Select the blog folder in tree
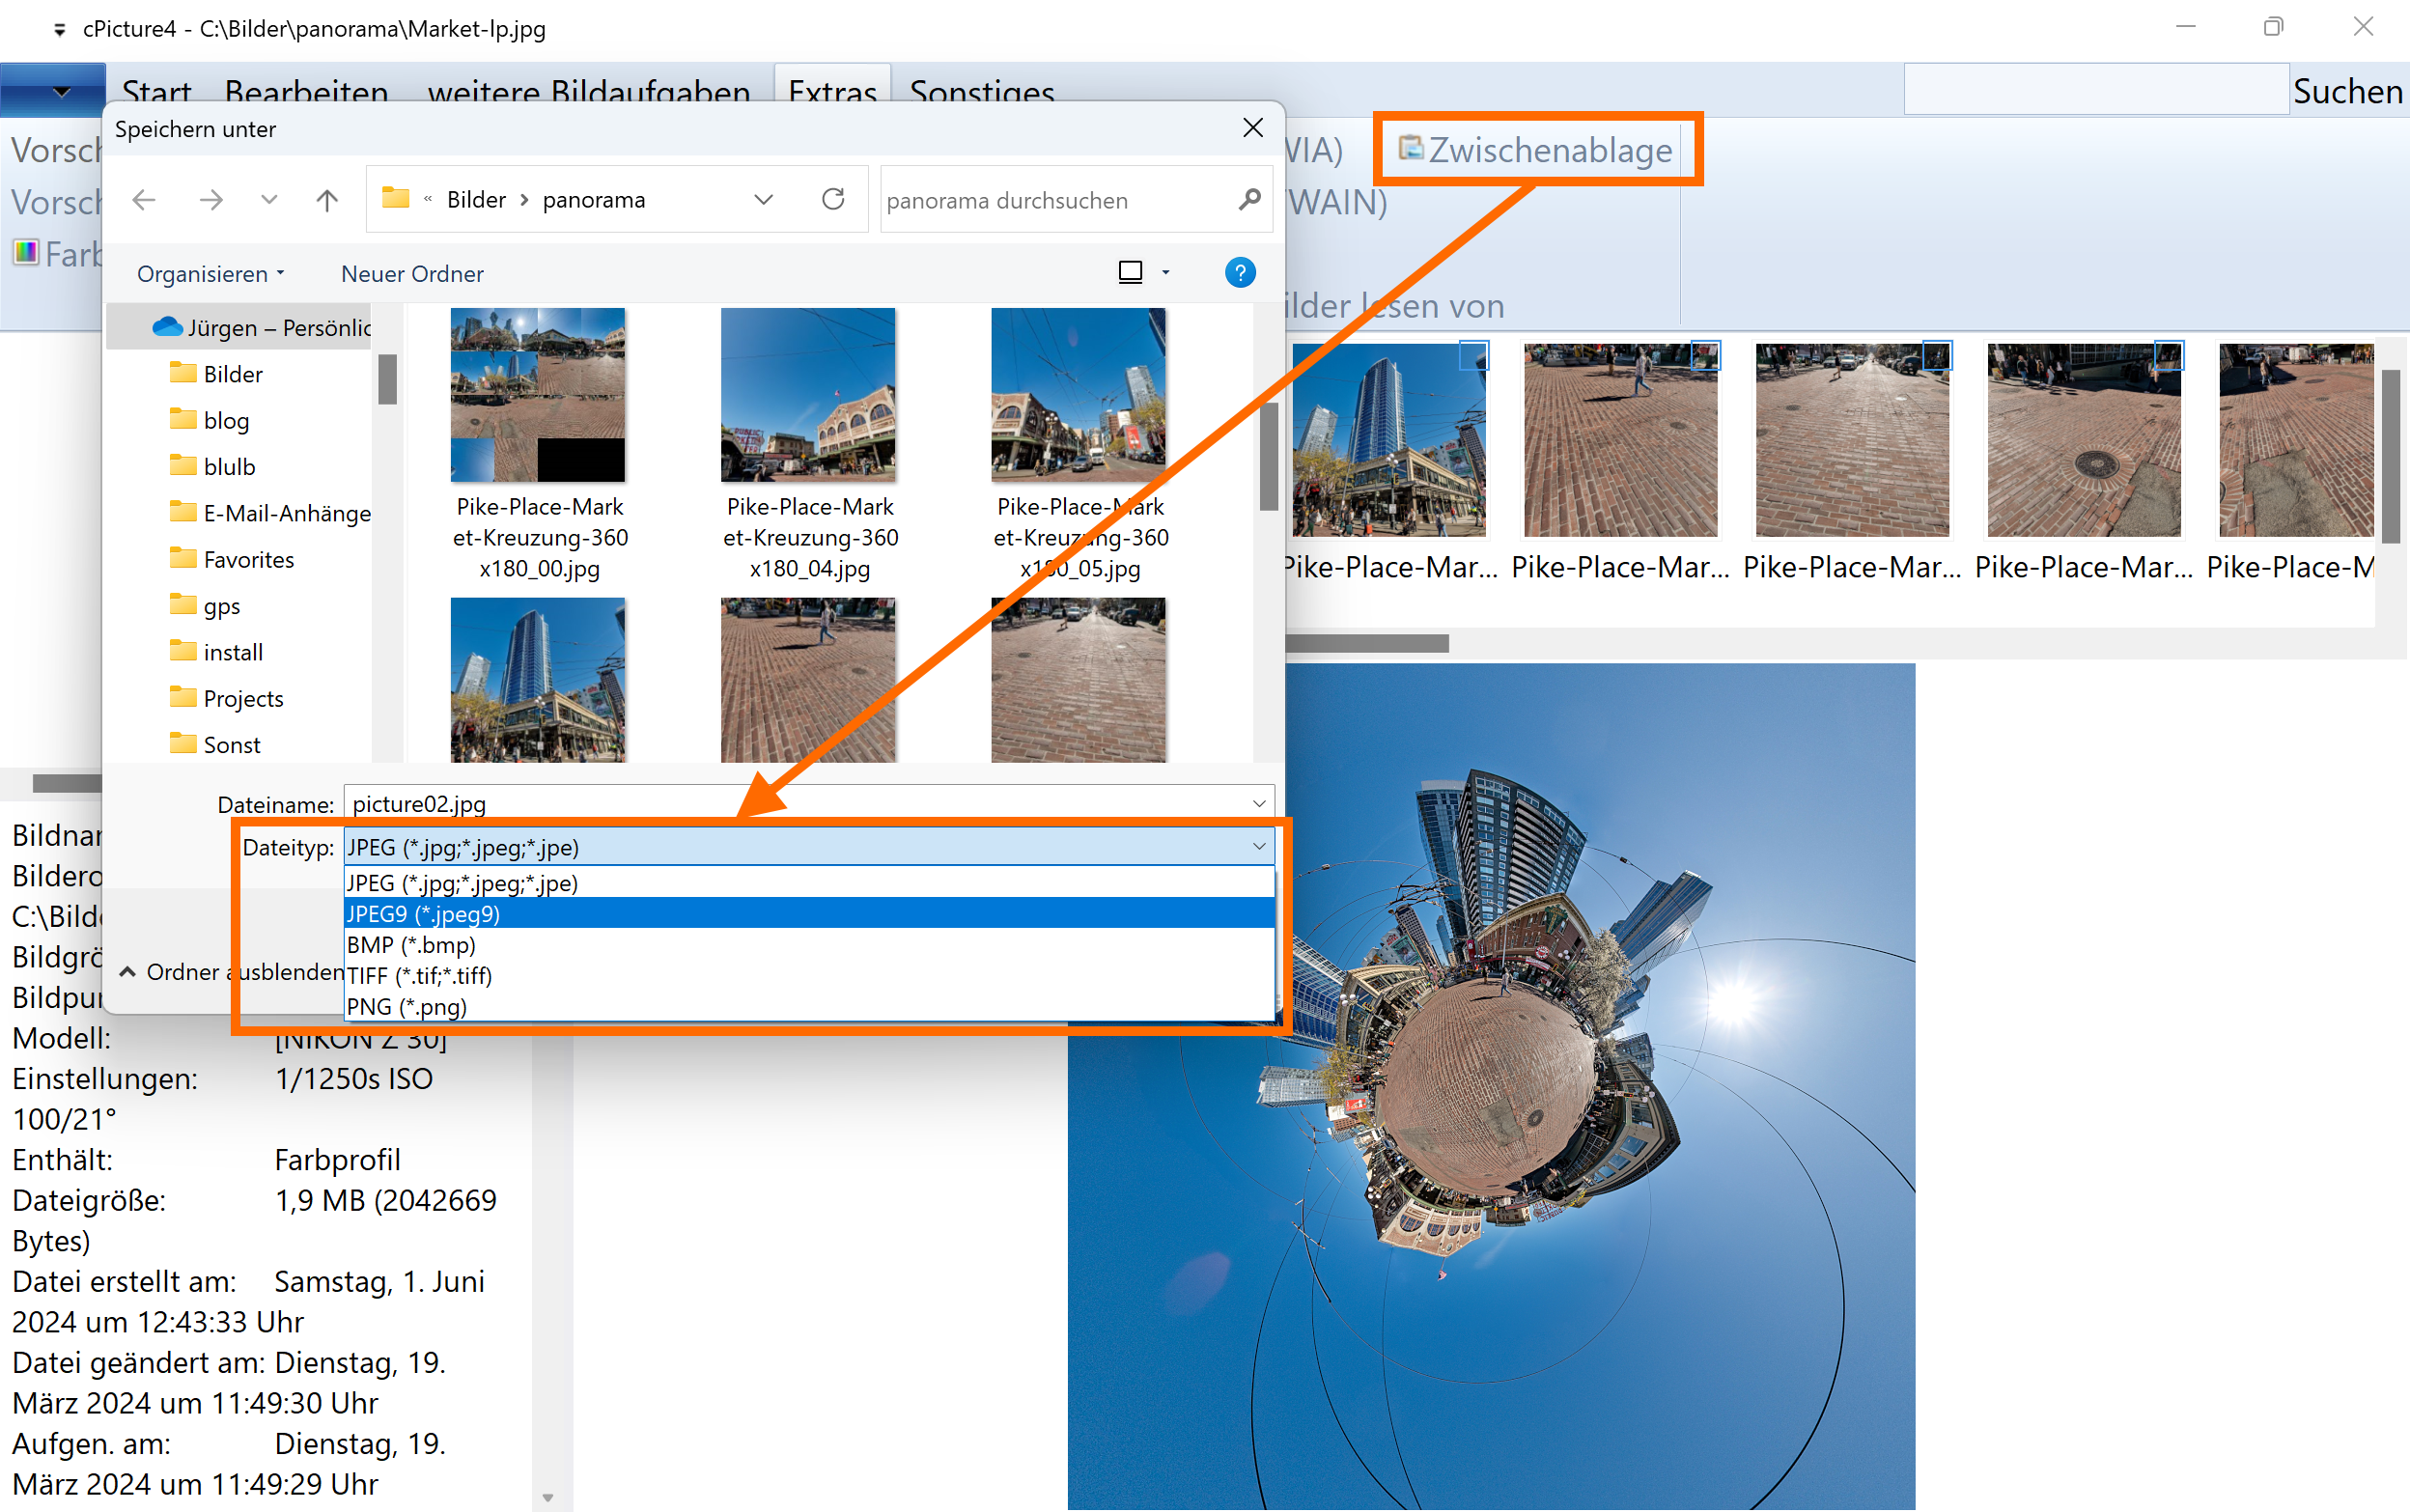This screenshot has height=1512, width=2410. pos(225,421)
